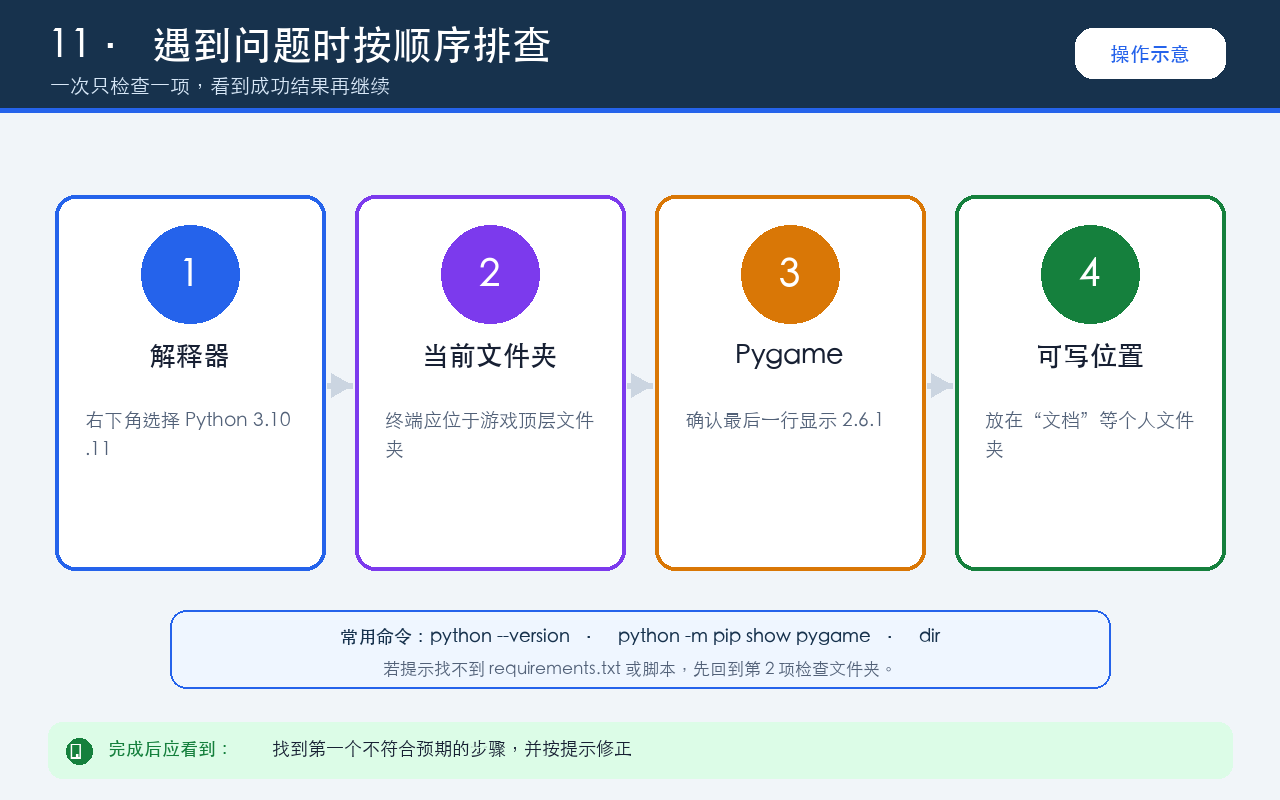Click the python -m pip show pygame command
The height and width of the screenshot is (800, 1280).
click(744, 636)
